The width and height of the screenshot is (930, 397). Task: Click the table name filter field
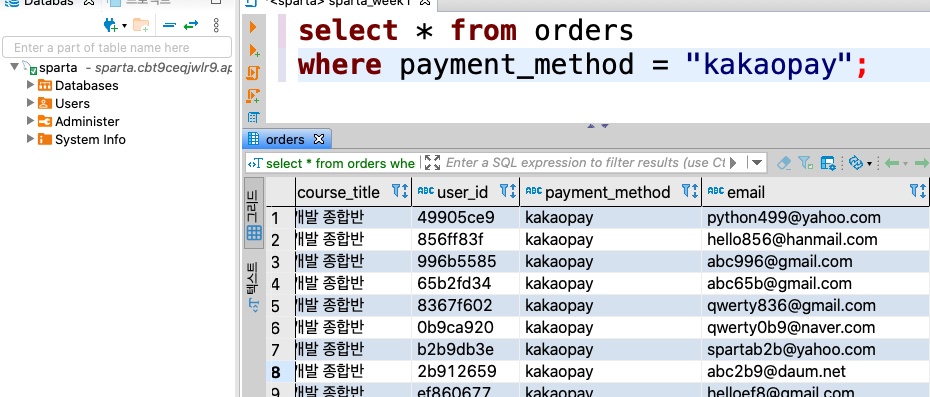click(x=117, y=47)
